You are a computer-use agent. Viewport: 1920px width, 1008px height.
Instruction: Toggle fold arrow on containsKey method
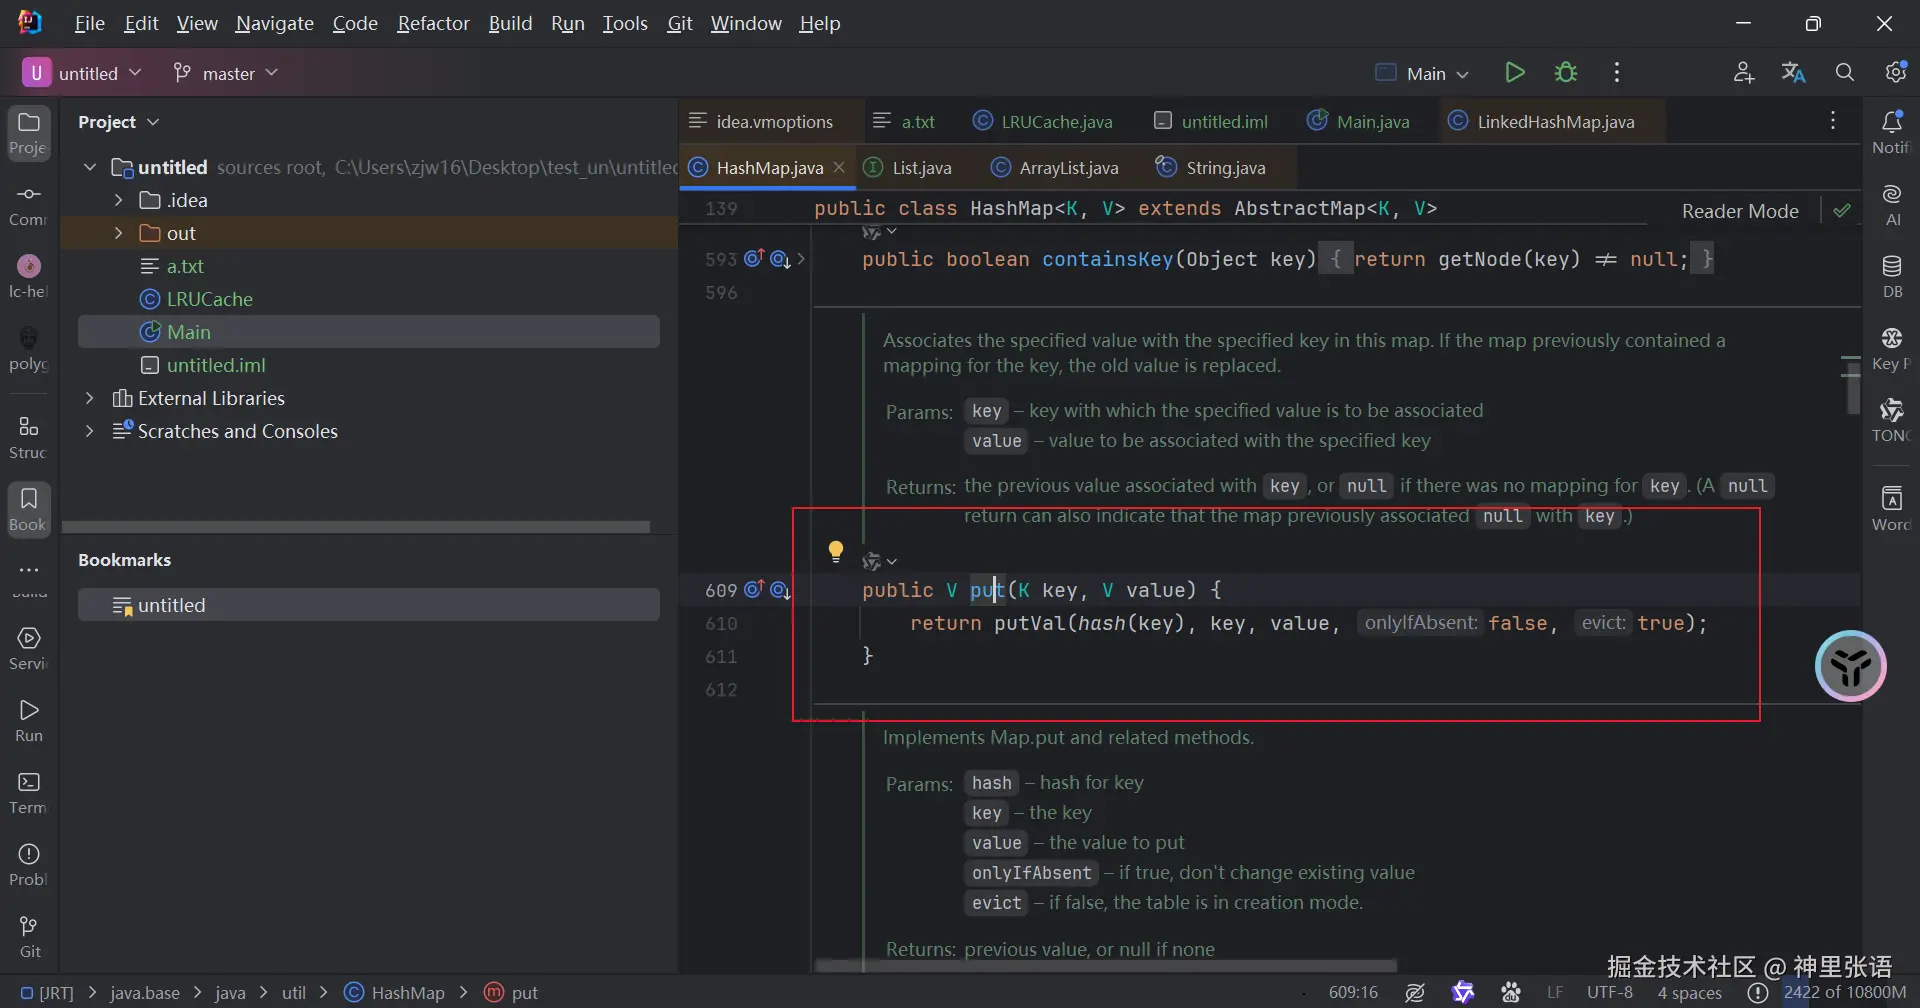click(x=801, y=260)
